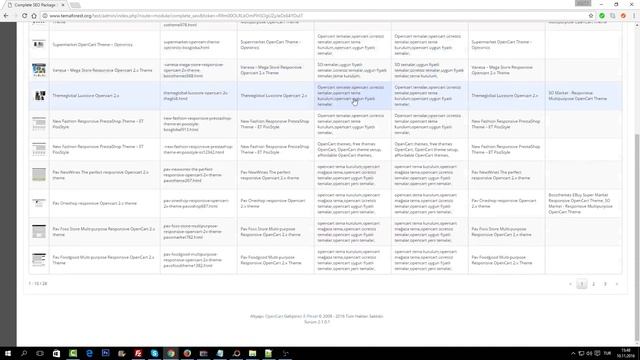Click the Pav Foodgood product thumbnail
Viewport: 640px width, 360px height.
click(x=39, y=260)
